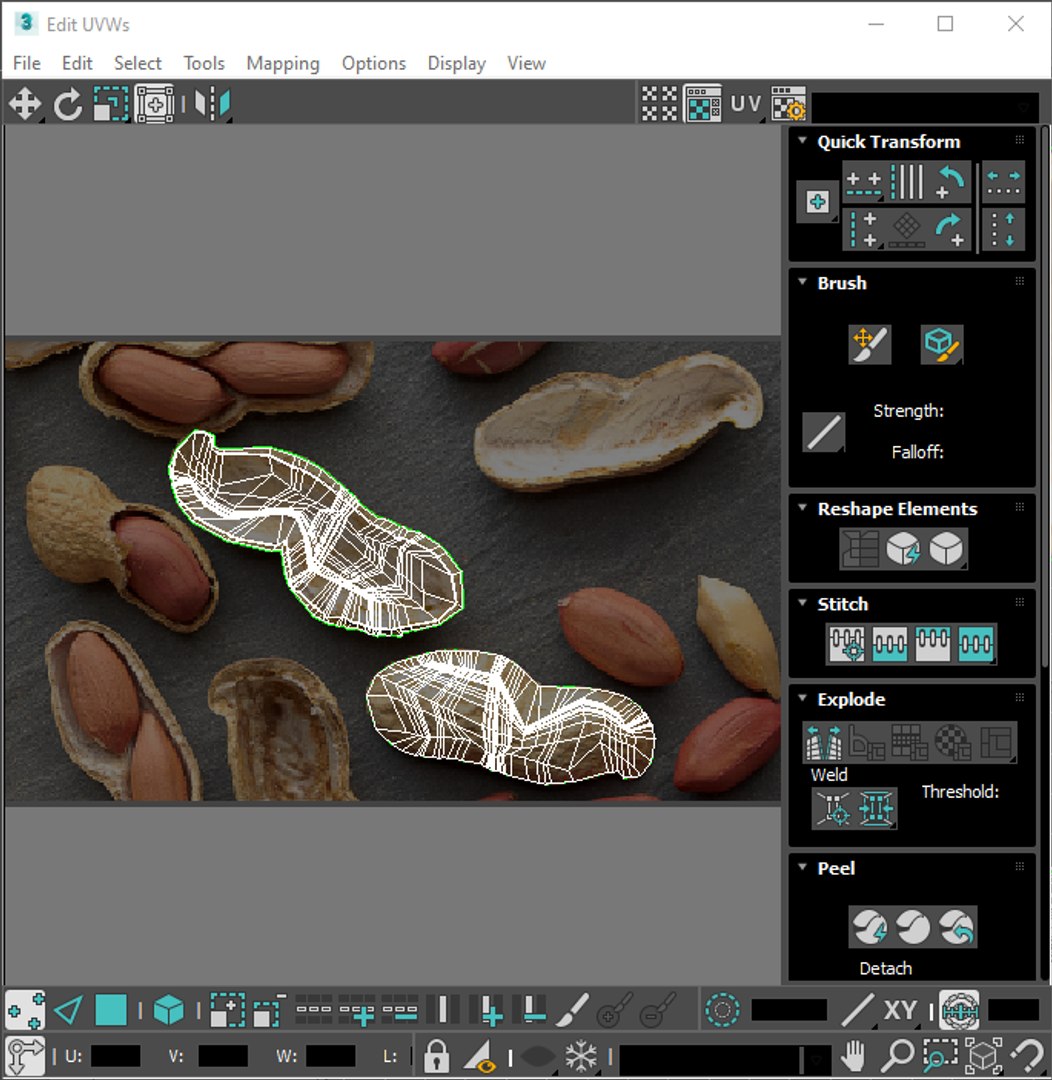Screen dimensions: 1052x1080
Task: Click Weld Selected icon
Action: tap(876, 808)
